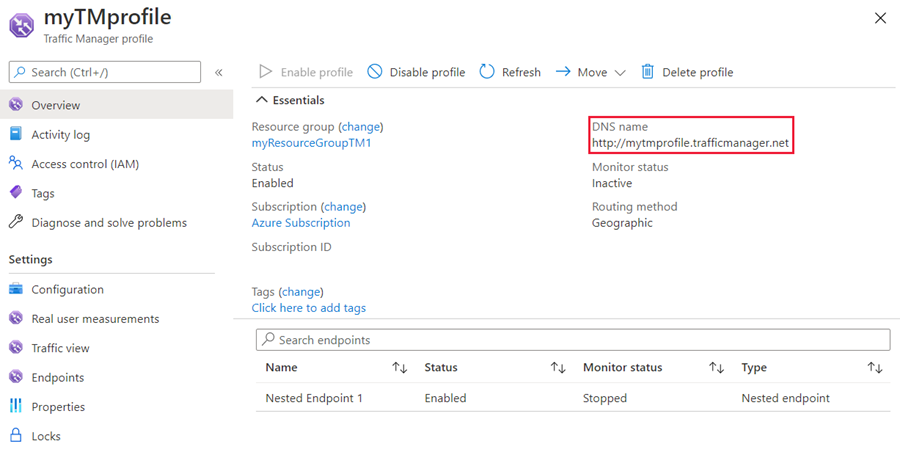
Task: Select Configuration in the Settings menu
Action: point(67,290)
